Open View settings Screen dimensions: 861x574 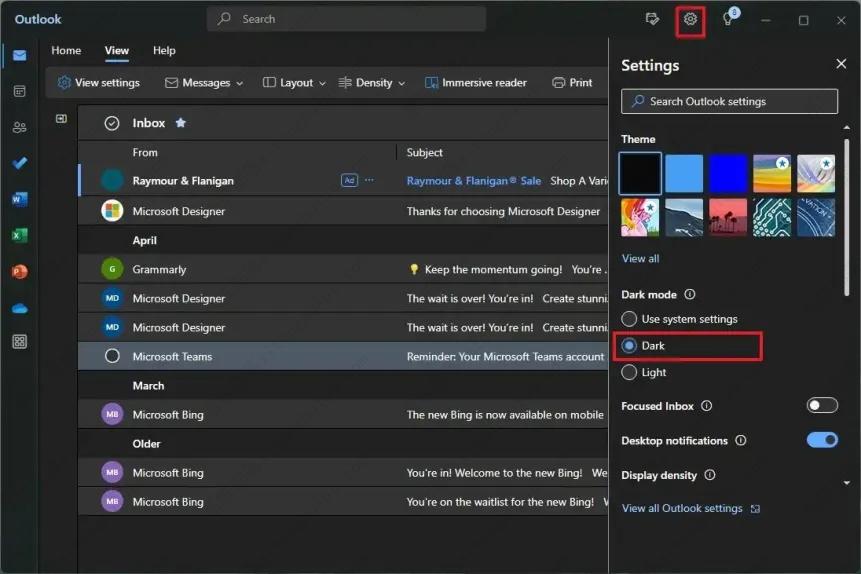click(99, 82)
